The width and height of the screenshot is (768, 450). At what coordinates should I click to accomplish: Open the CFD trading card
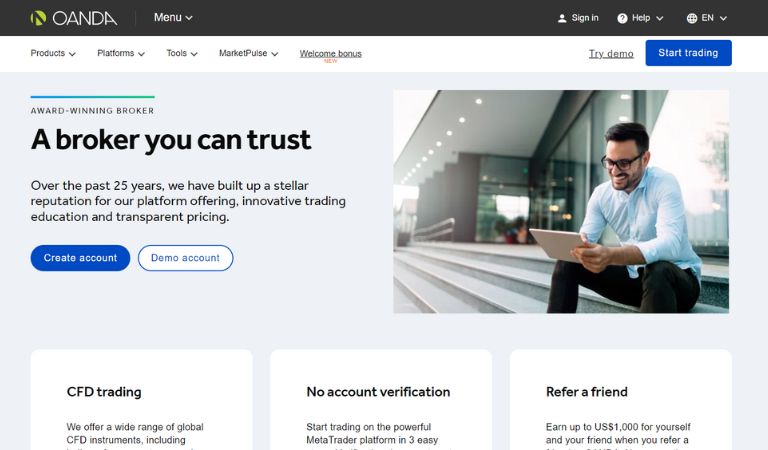[142, 400]
